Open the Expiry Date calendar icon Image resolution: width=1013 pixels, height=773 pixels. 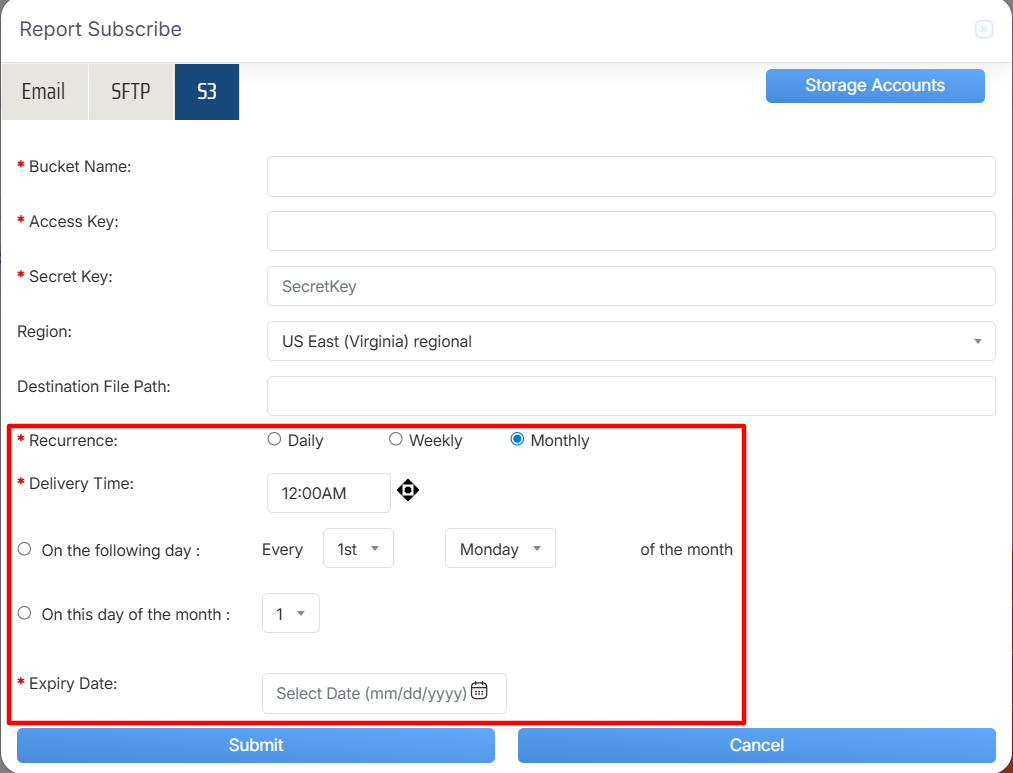(479, 690)
